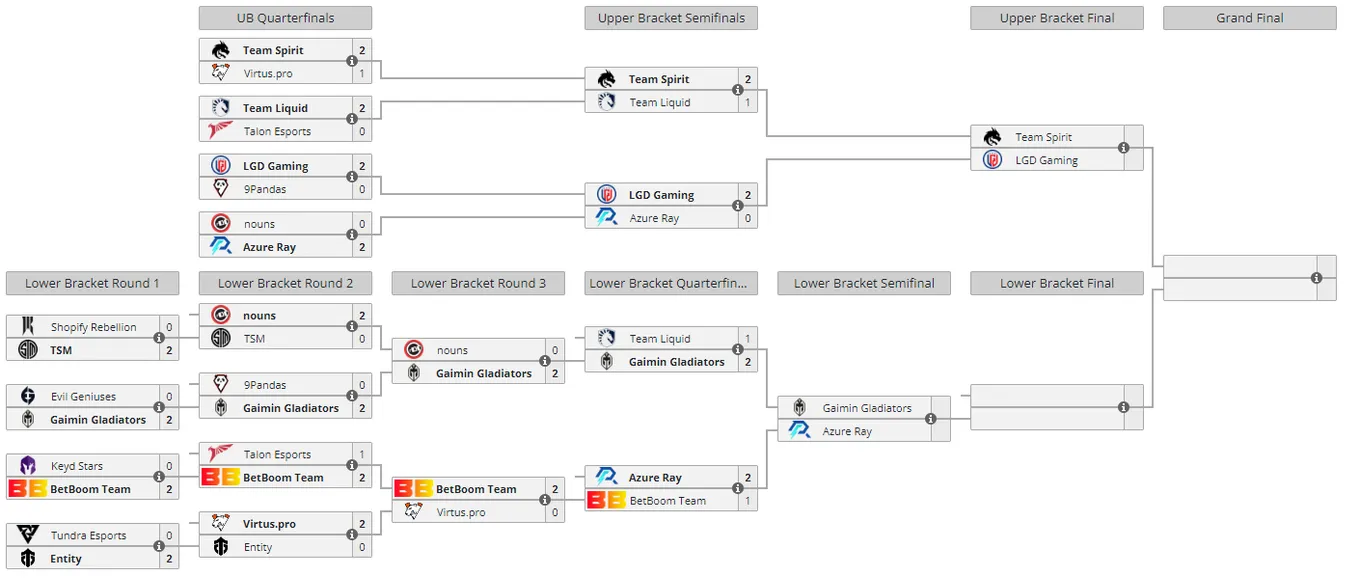Image resolution: width=1360 pixels, height=580 pixels.
Task: Click the Tundra Esports logo
Action: pyautogui.click(x=28, y=535)
